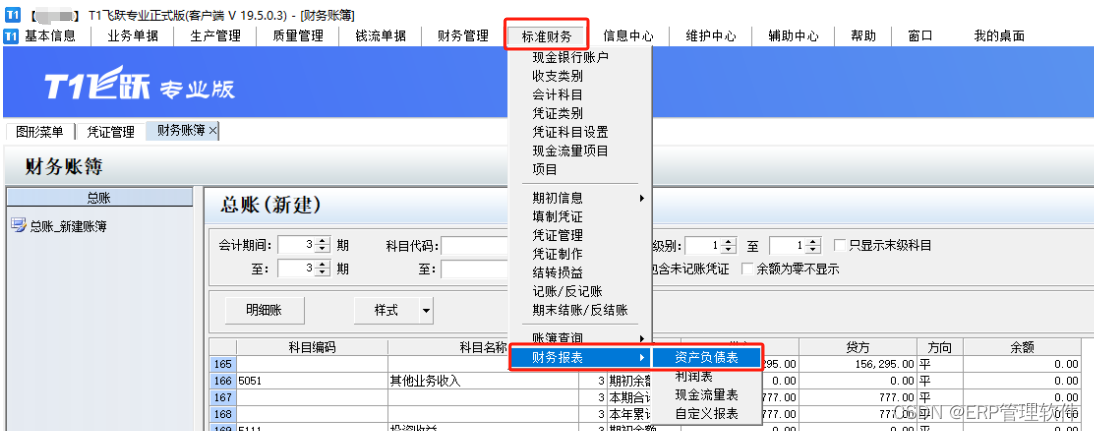Screen dimensions: 1094x431
Task: Choose 凭证管理 in the dropdown menu
Action: point(557,236)
